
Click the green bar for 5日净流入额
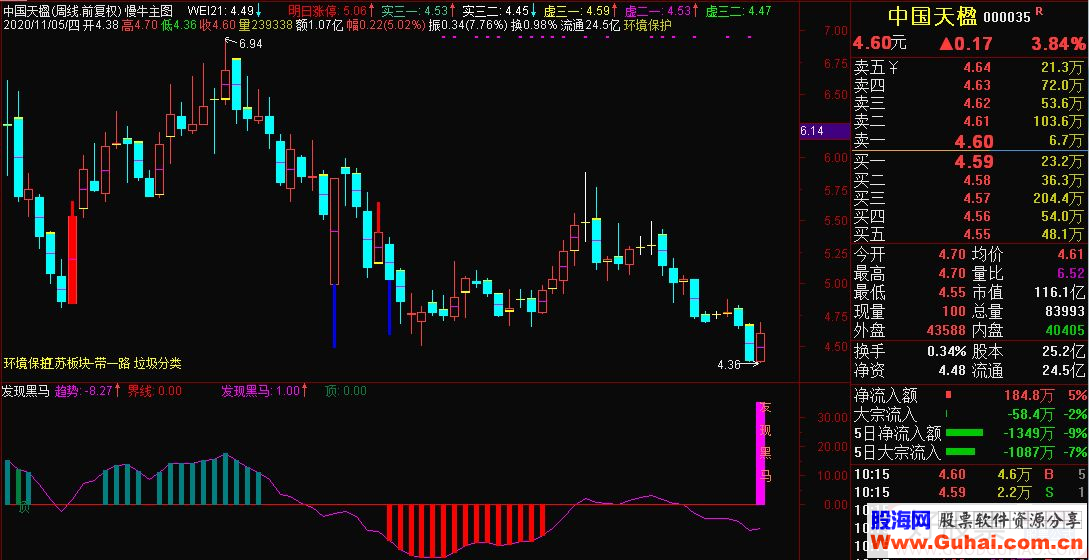[965, 433]
